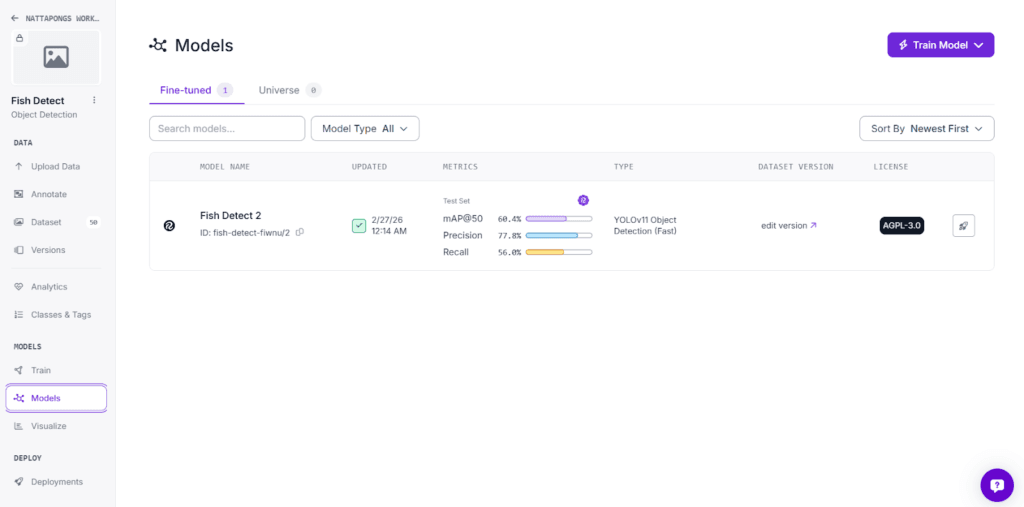The image size is (1024, 507).
Task: Expand the Model Type filter dropdown
Action: tap(365, 129)
